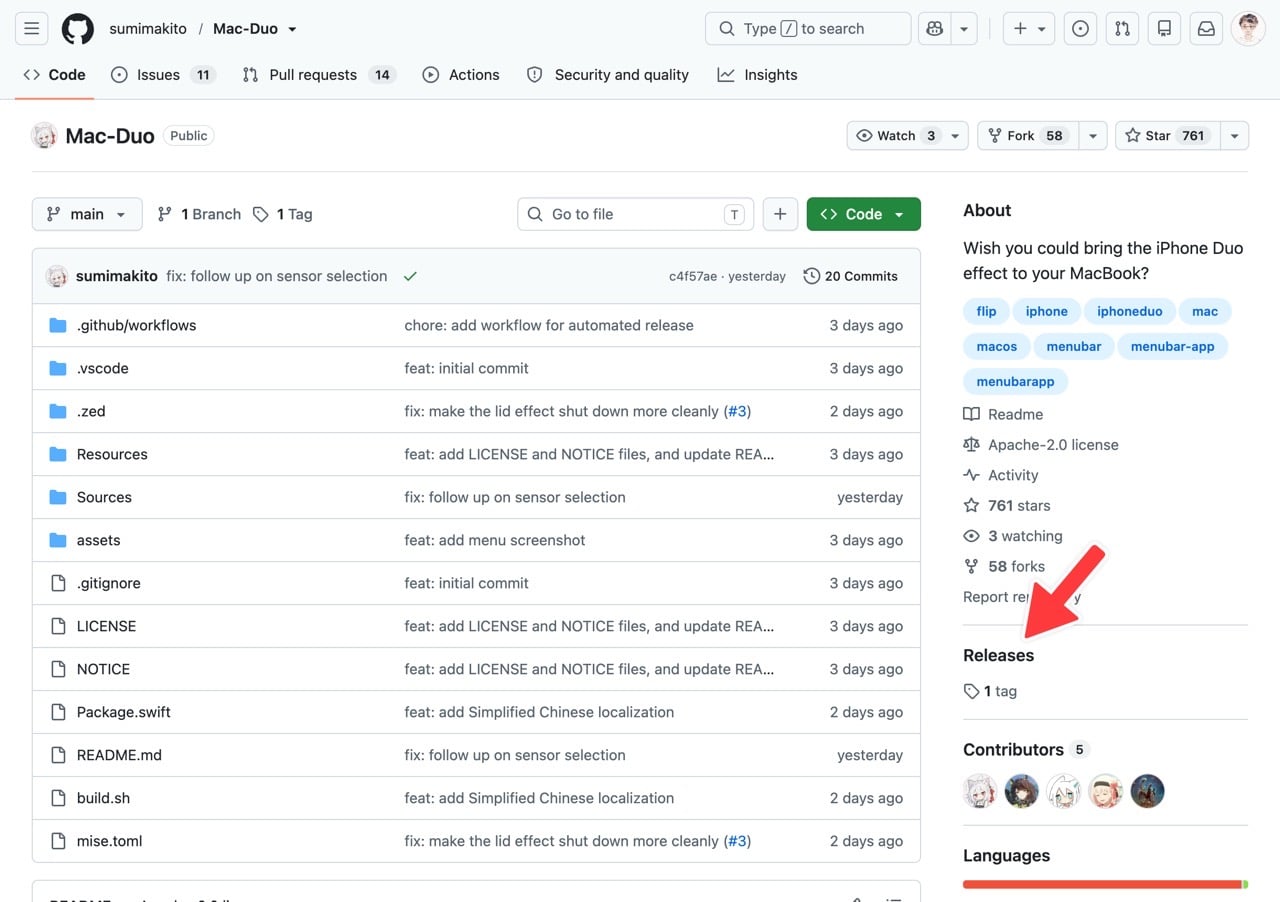Select the flip topic tag
The height and width of the screenshot is (902, 1280).
coord(986,311)
